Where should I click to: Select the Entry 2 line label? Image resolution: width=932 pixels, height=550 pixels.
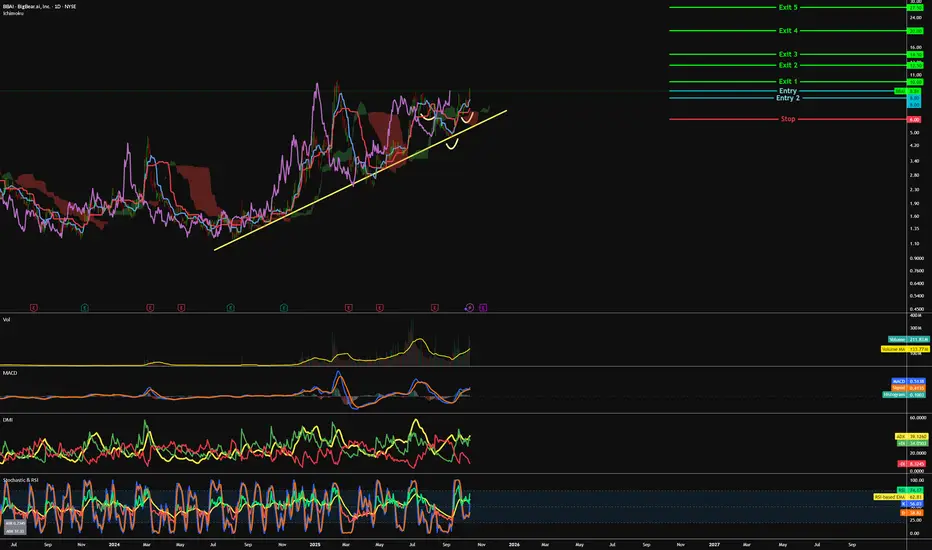(x=788, y=98)
